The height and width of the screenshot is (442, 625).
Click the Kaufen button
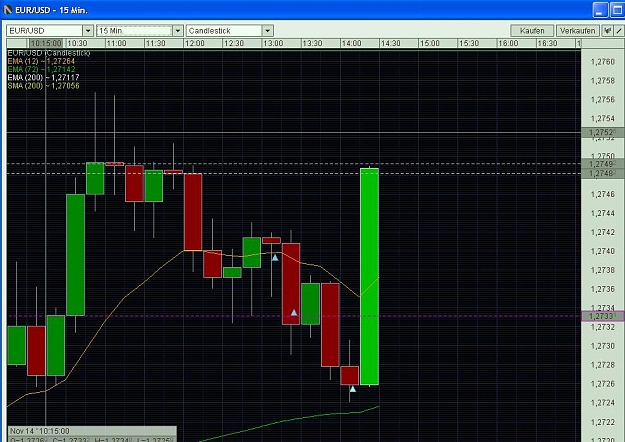coord(532,31)
